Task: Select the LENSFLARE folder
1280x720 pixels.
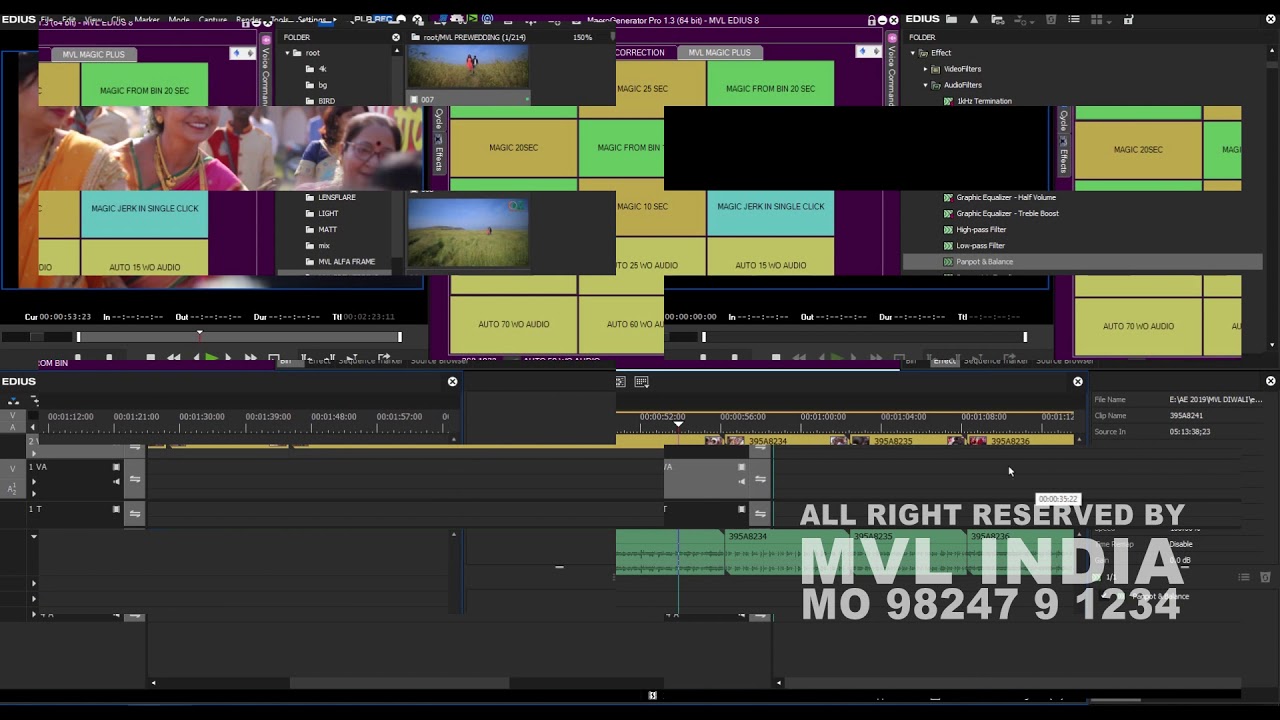Action: tap(336, 198)
